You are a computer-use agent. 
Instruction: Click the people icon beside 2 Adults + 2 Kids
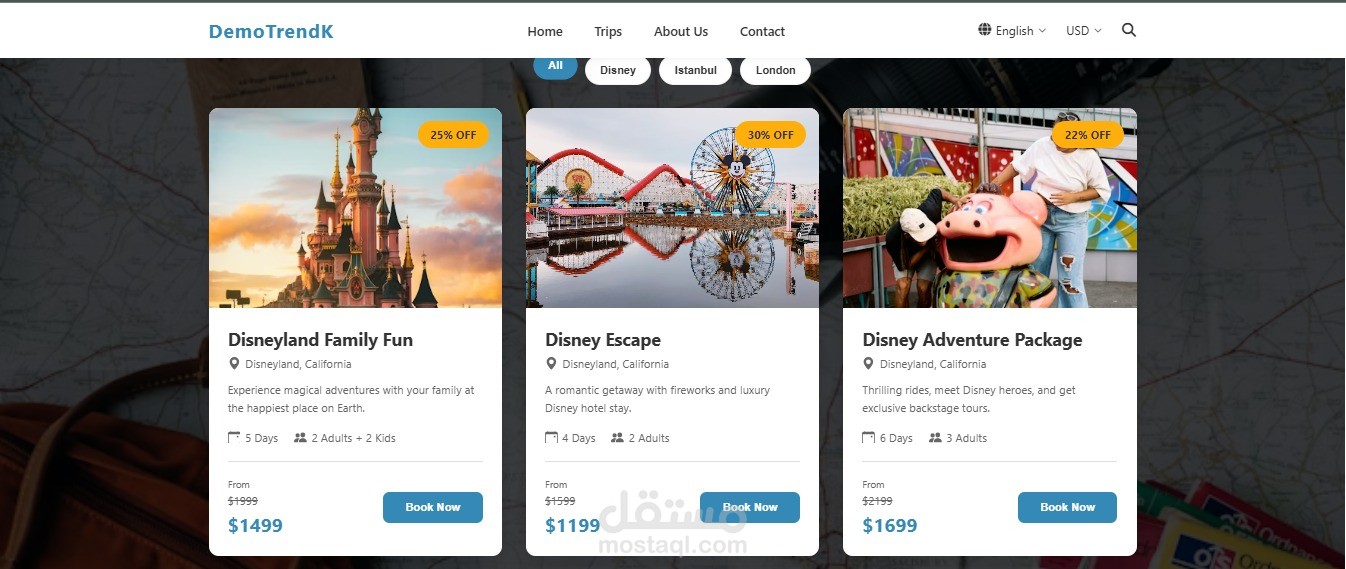coord(300,438)
